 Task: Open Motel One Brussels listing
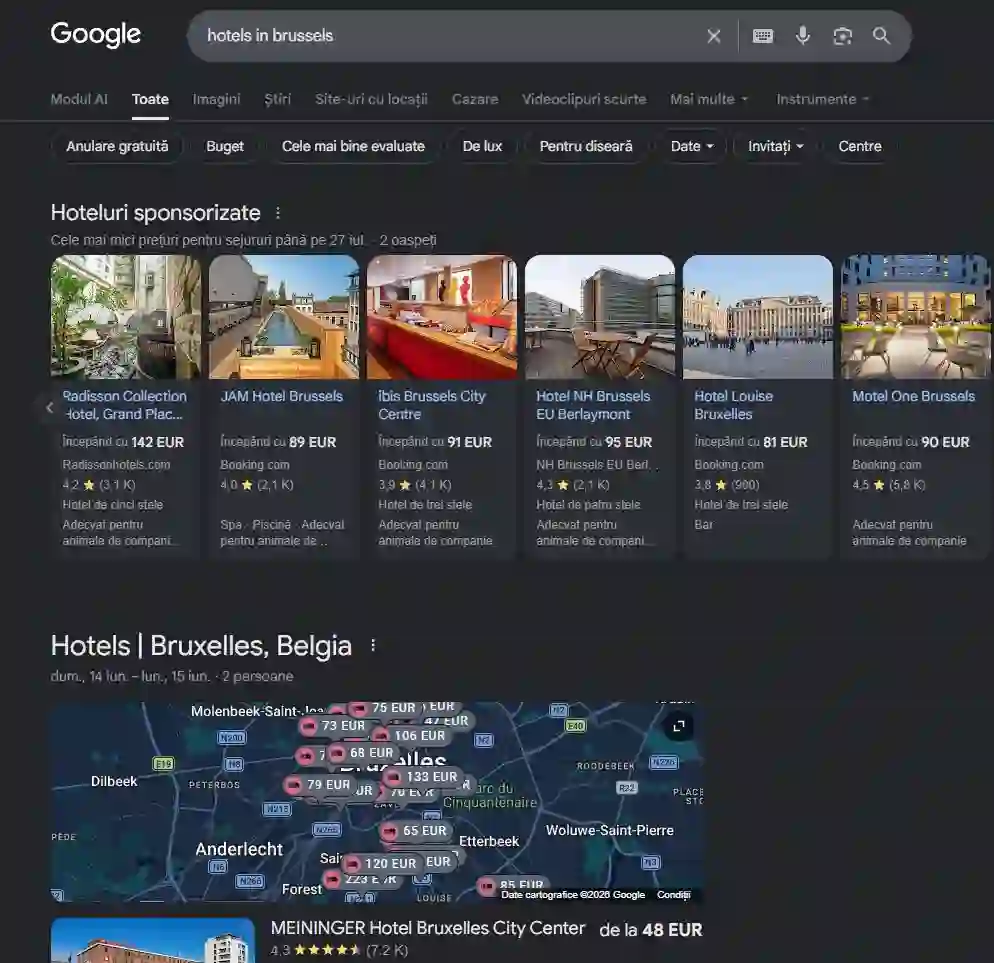913,396
